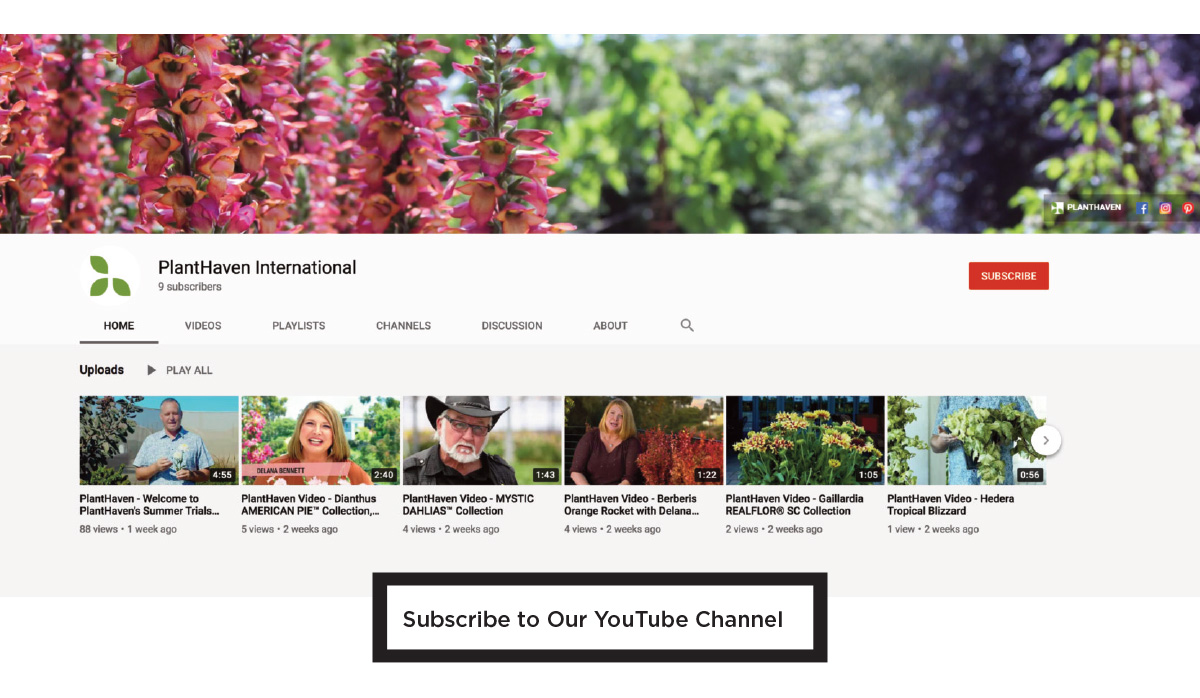The image size is (1200, 698).
Task: Select the HOME tab
Action: coord(119,326)
